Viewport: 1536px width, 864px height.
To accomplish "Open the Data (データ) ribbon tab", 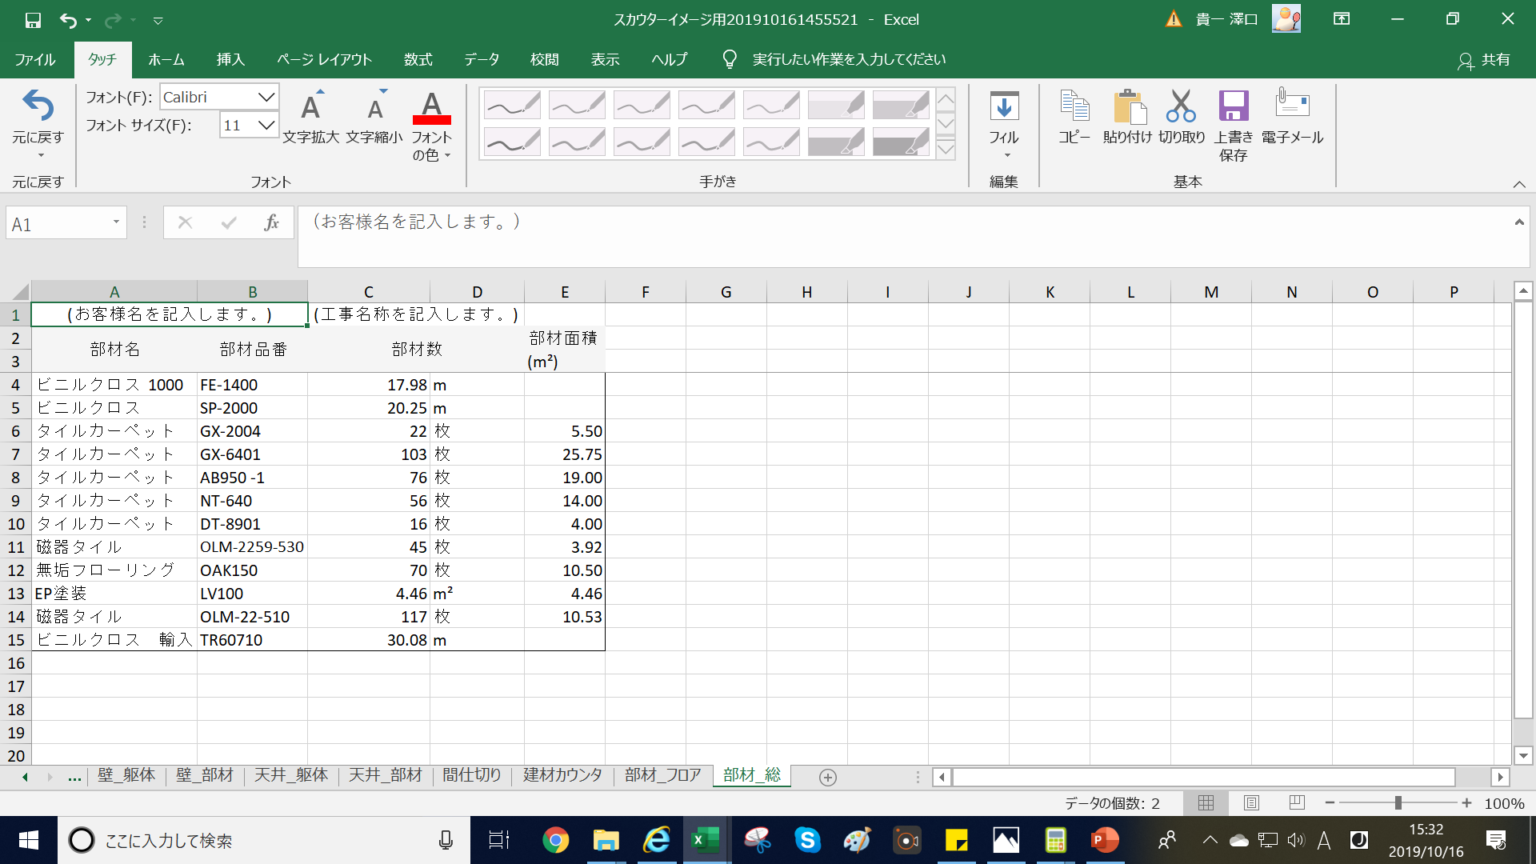I will click(481, 60).
